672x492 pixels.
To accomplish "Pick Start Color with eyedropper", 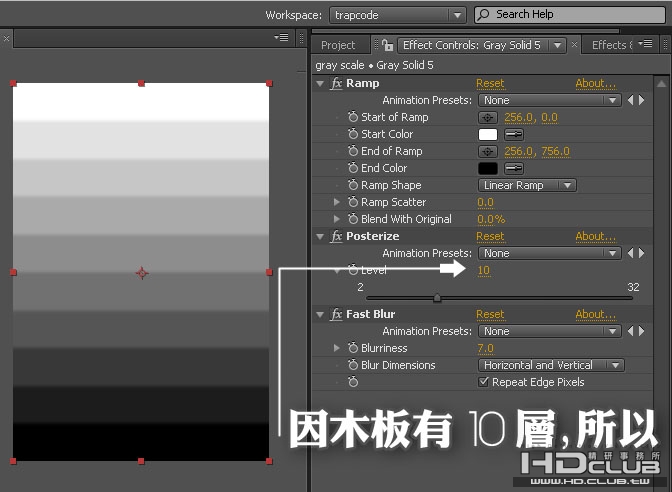I will [513, 135].
